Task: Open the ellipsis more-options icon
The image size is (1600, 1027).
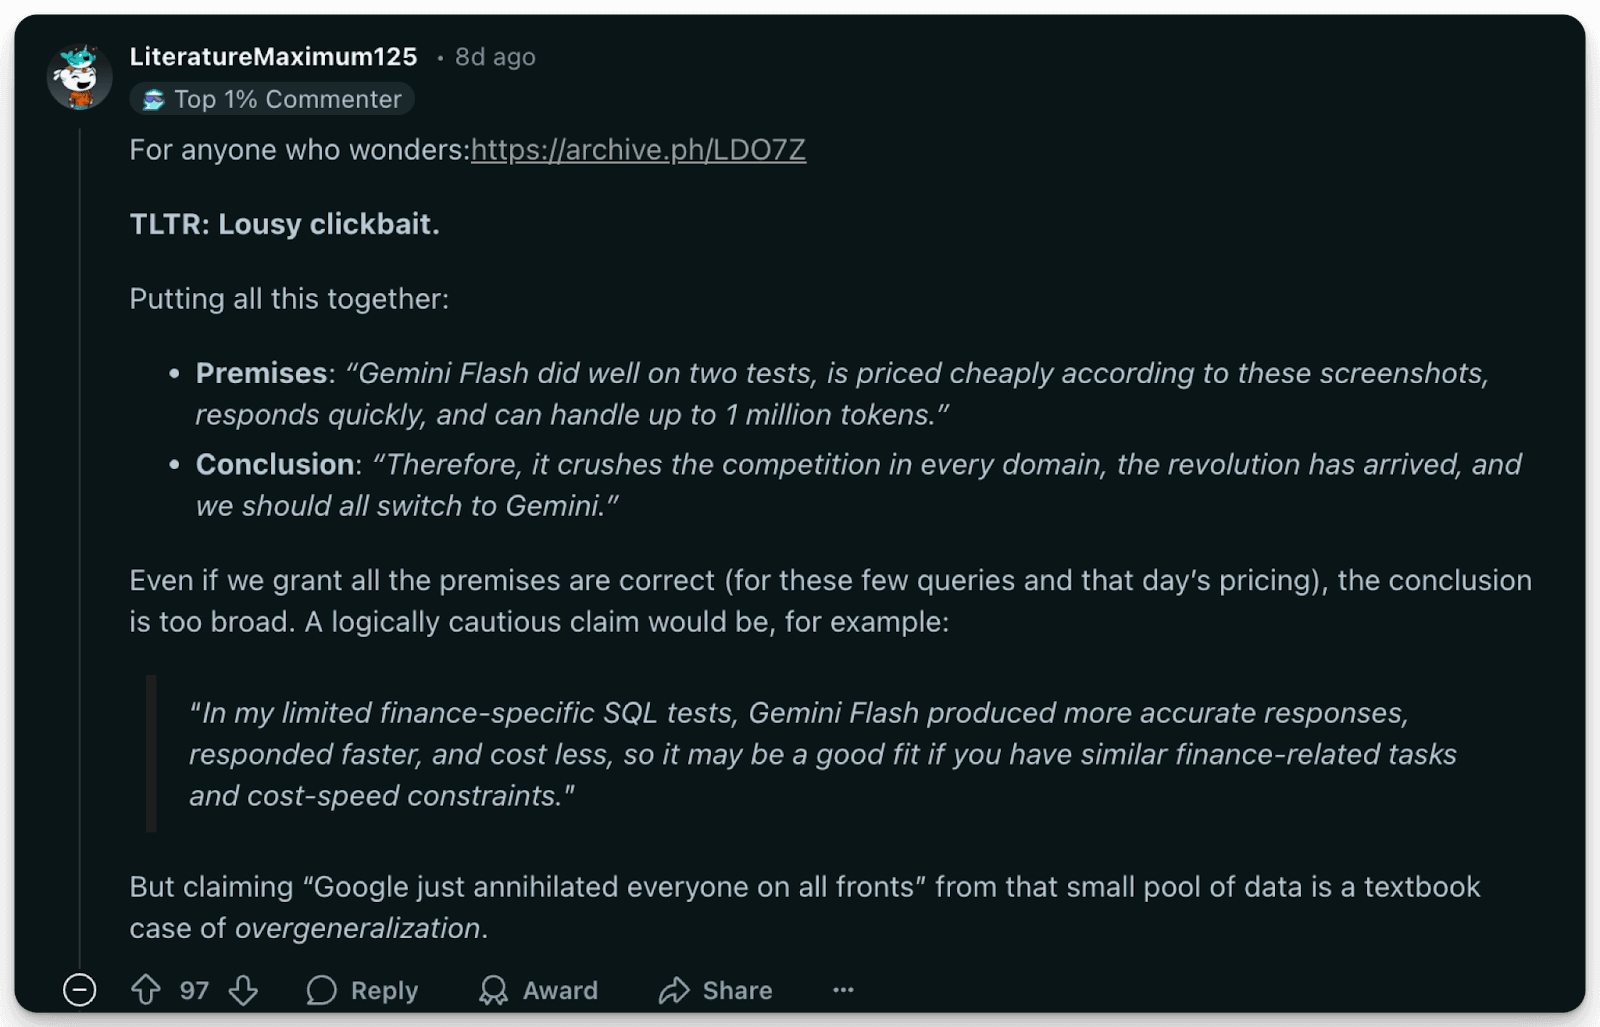Action: click(x=843, y=990)
